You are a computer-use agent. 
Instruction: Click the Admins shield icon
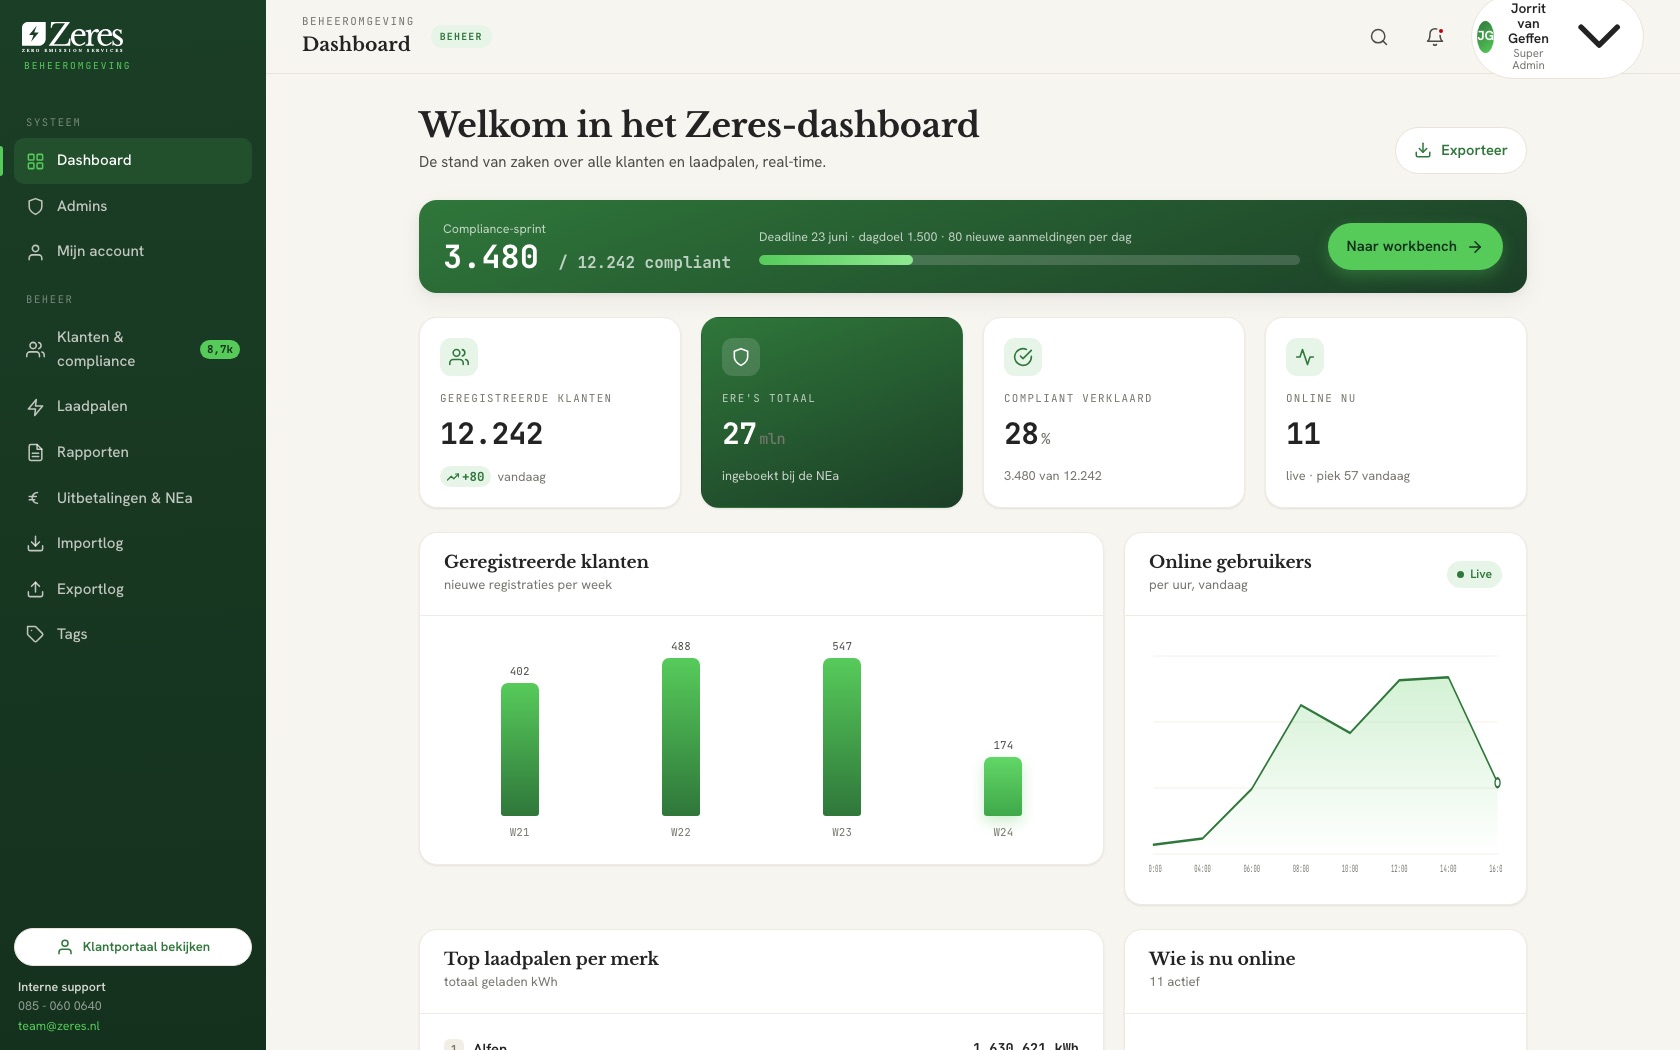pos(36,206)
